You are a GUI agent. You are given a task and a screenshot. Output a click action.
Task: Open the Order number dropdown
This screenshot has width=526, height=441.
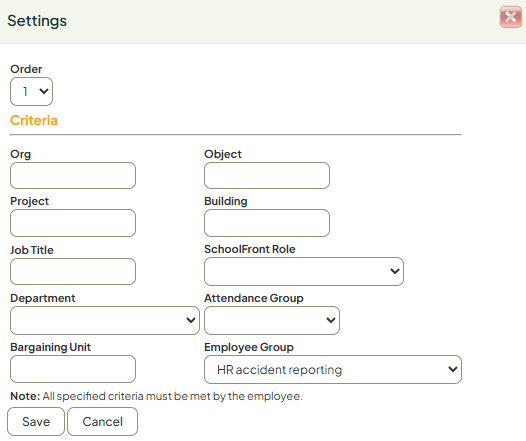click(x=32, y=91)
